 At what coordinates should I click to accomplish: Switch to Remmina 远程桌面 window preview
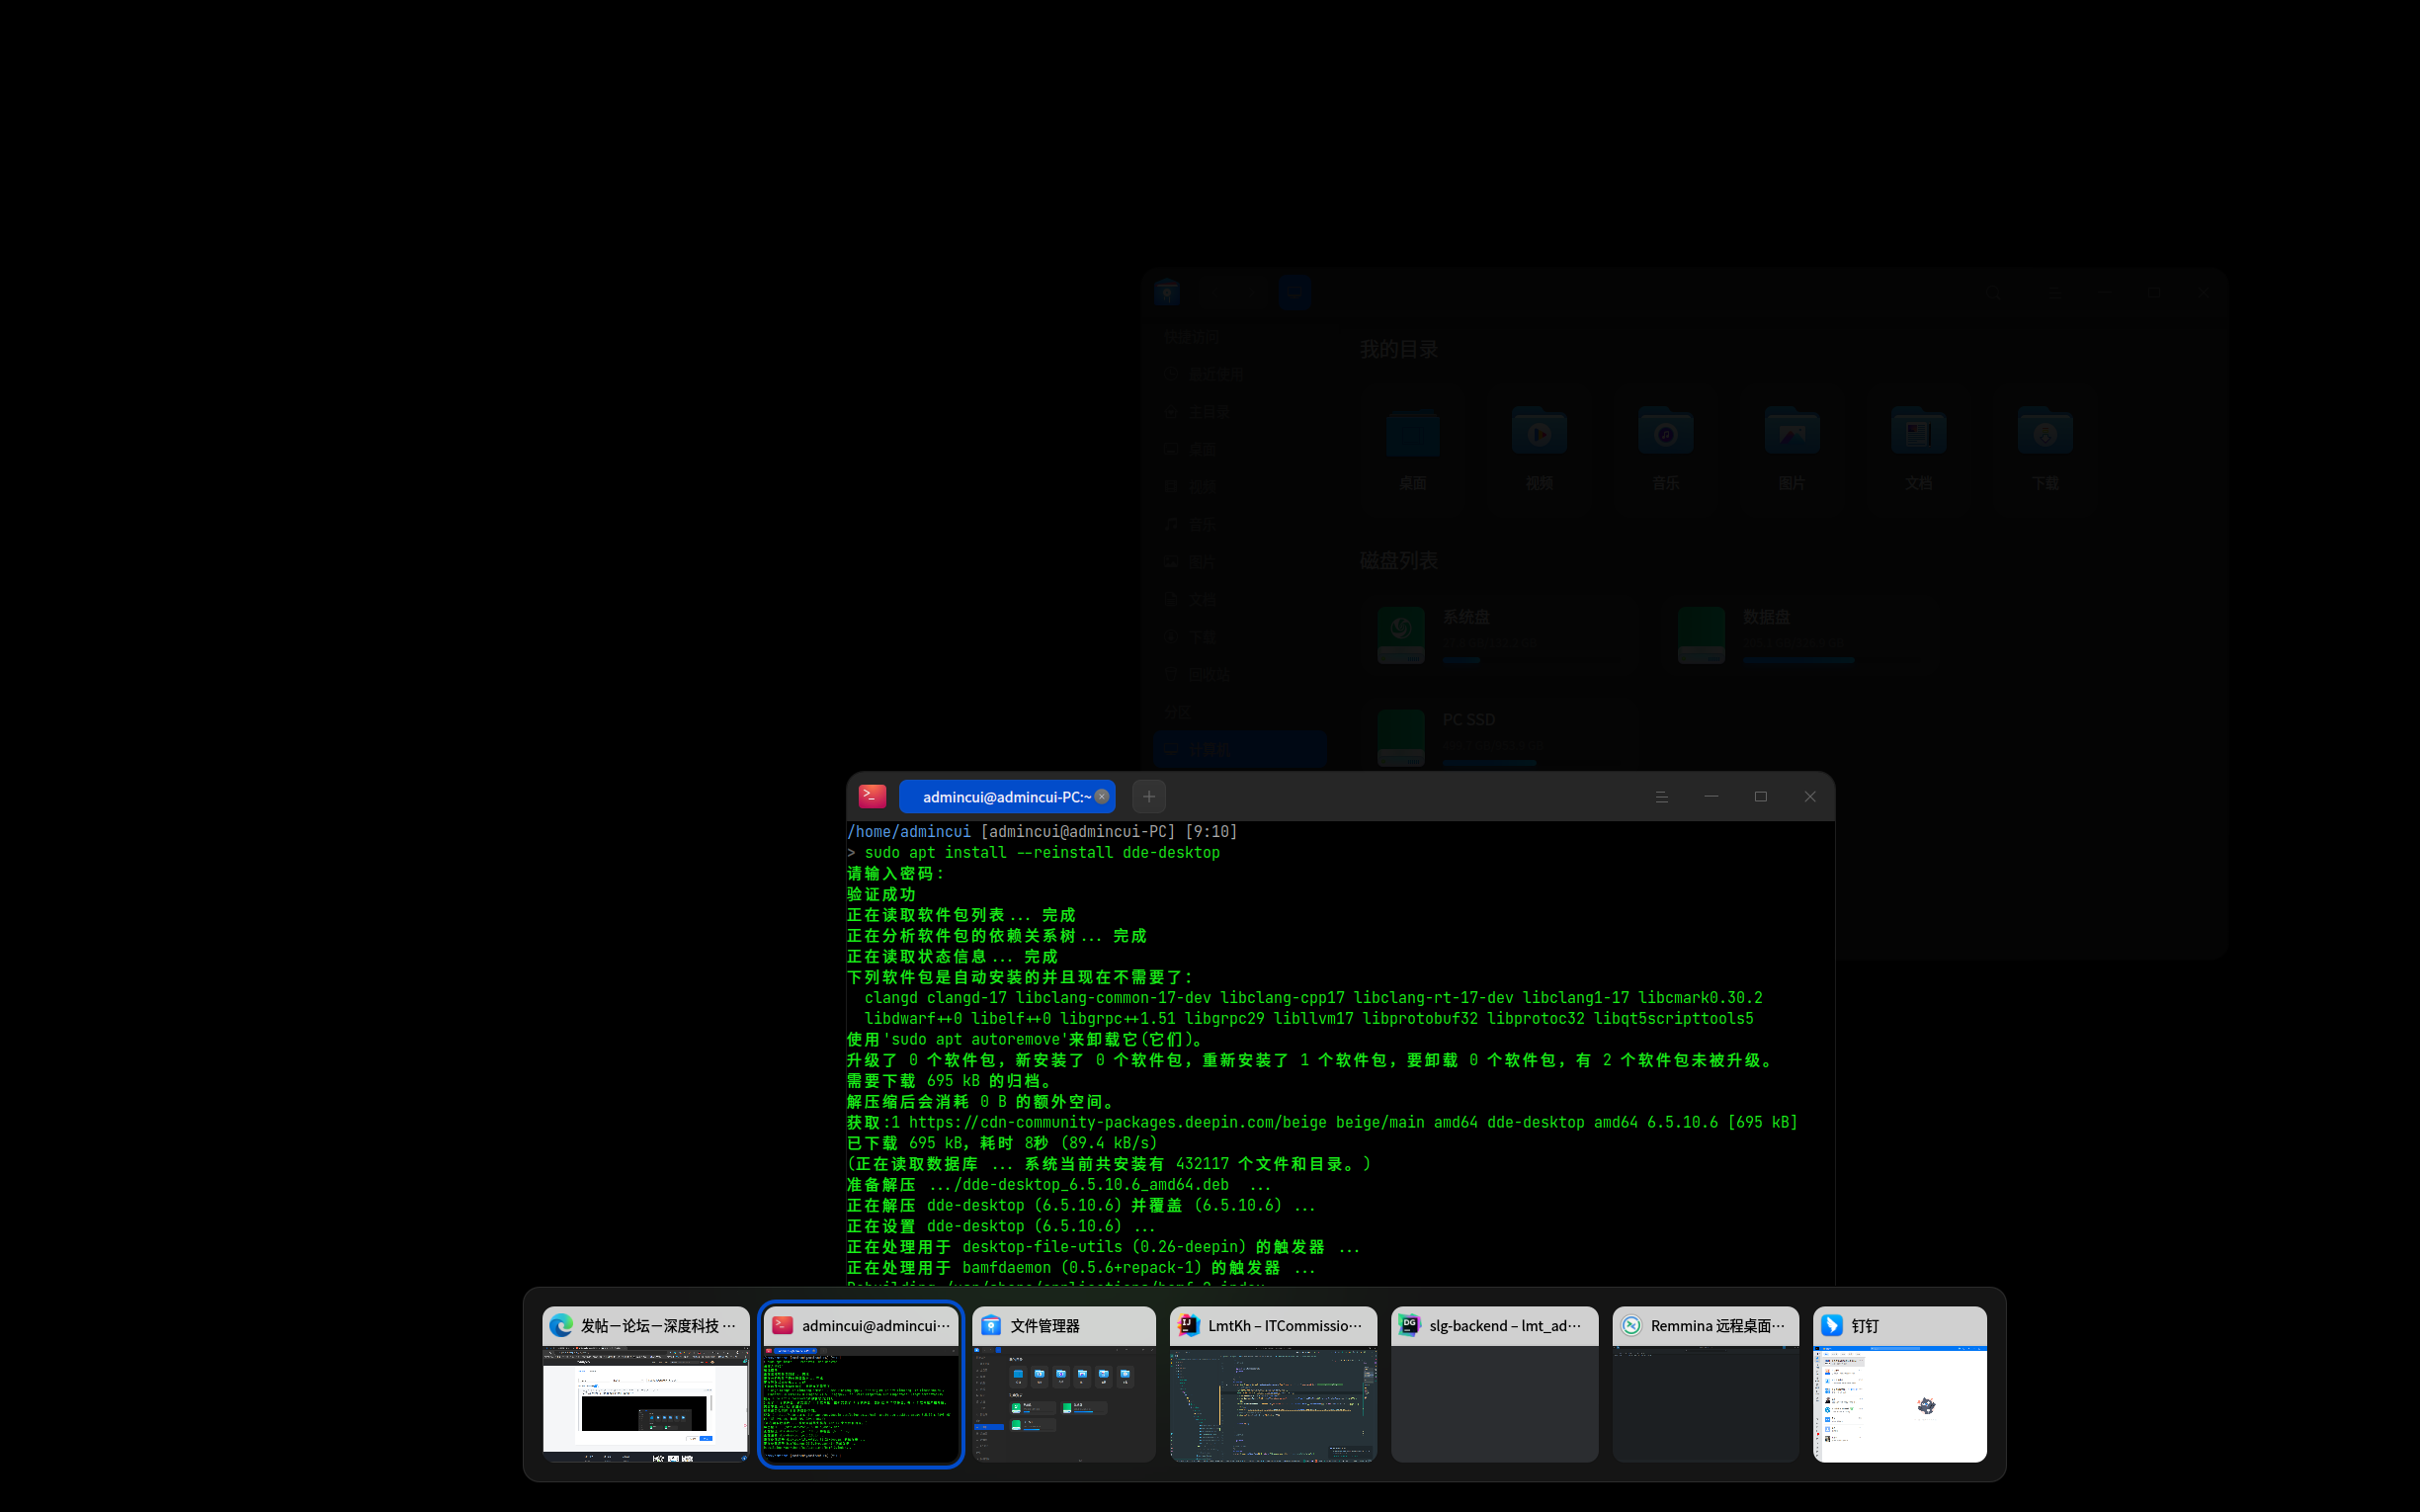[1705, 1384]
